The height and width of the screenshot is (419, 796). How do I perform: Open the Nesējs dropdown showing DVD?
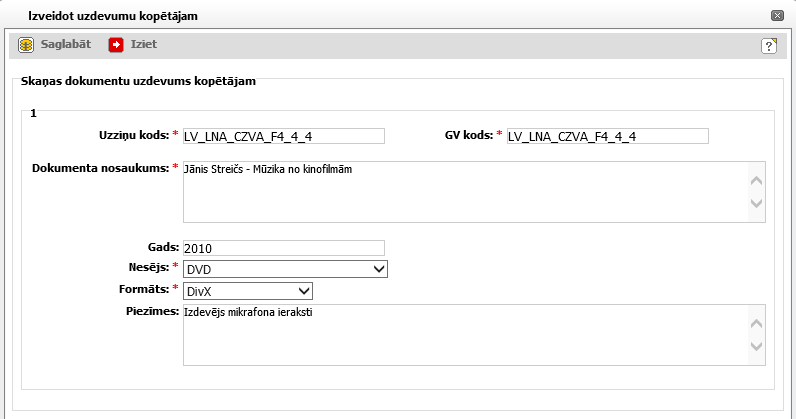click(285, 269)
